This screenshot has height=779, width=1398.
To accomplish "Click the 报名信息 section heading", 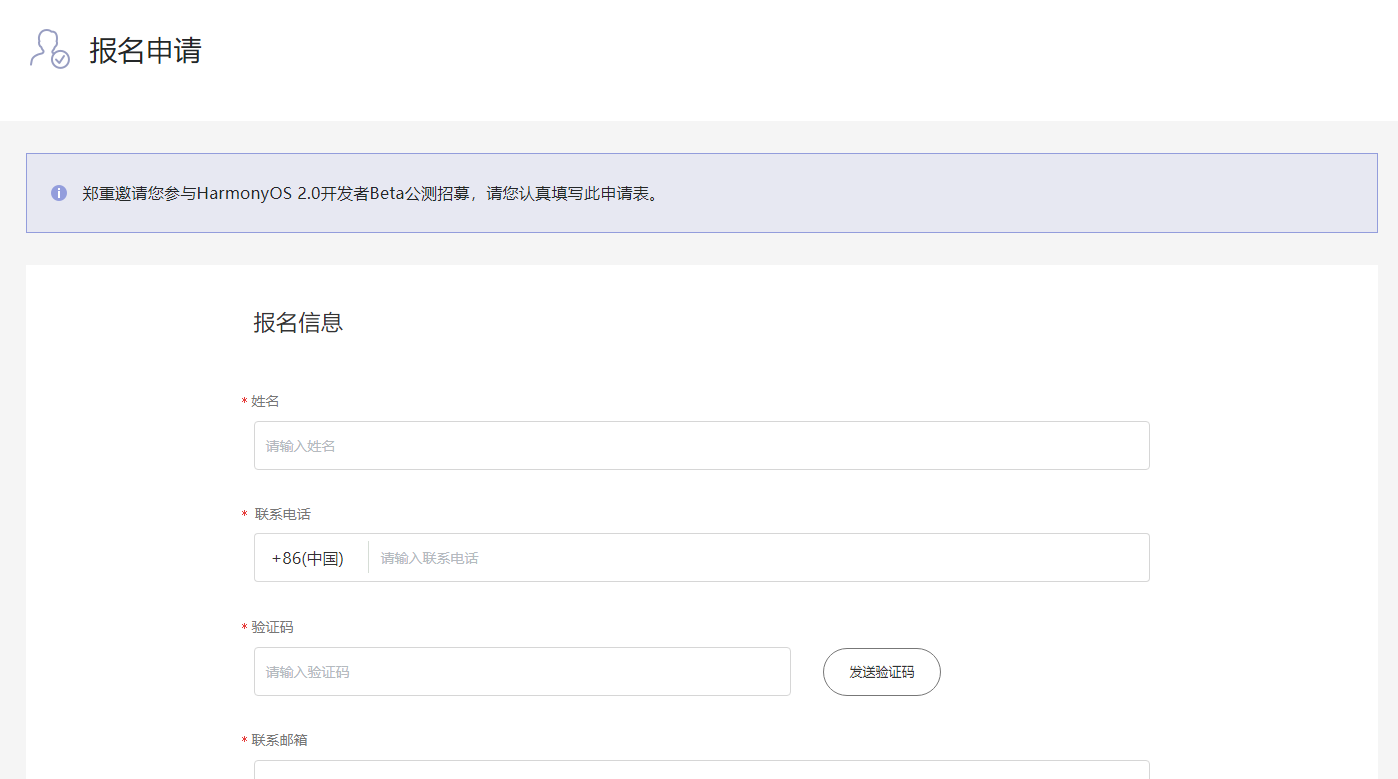I will click(x=298, y=322).
